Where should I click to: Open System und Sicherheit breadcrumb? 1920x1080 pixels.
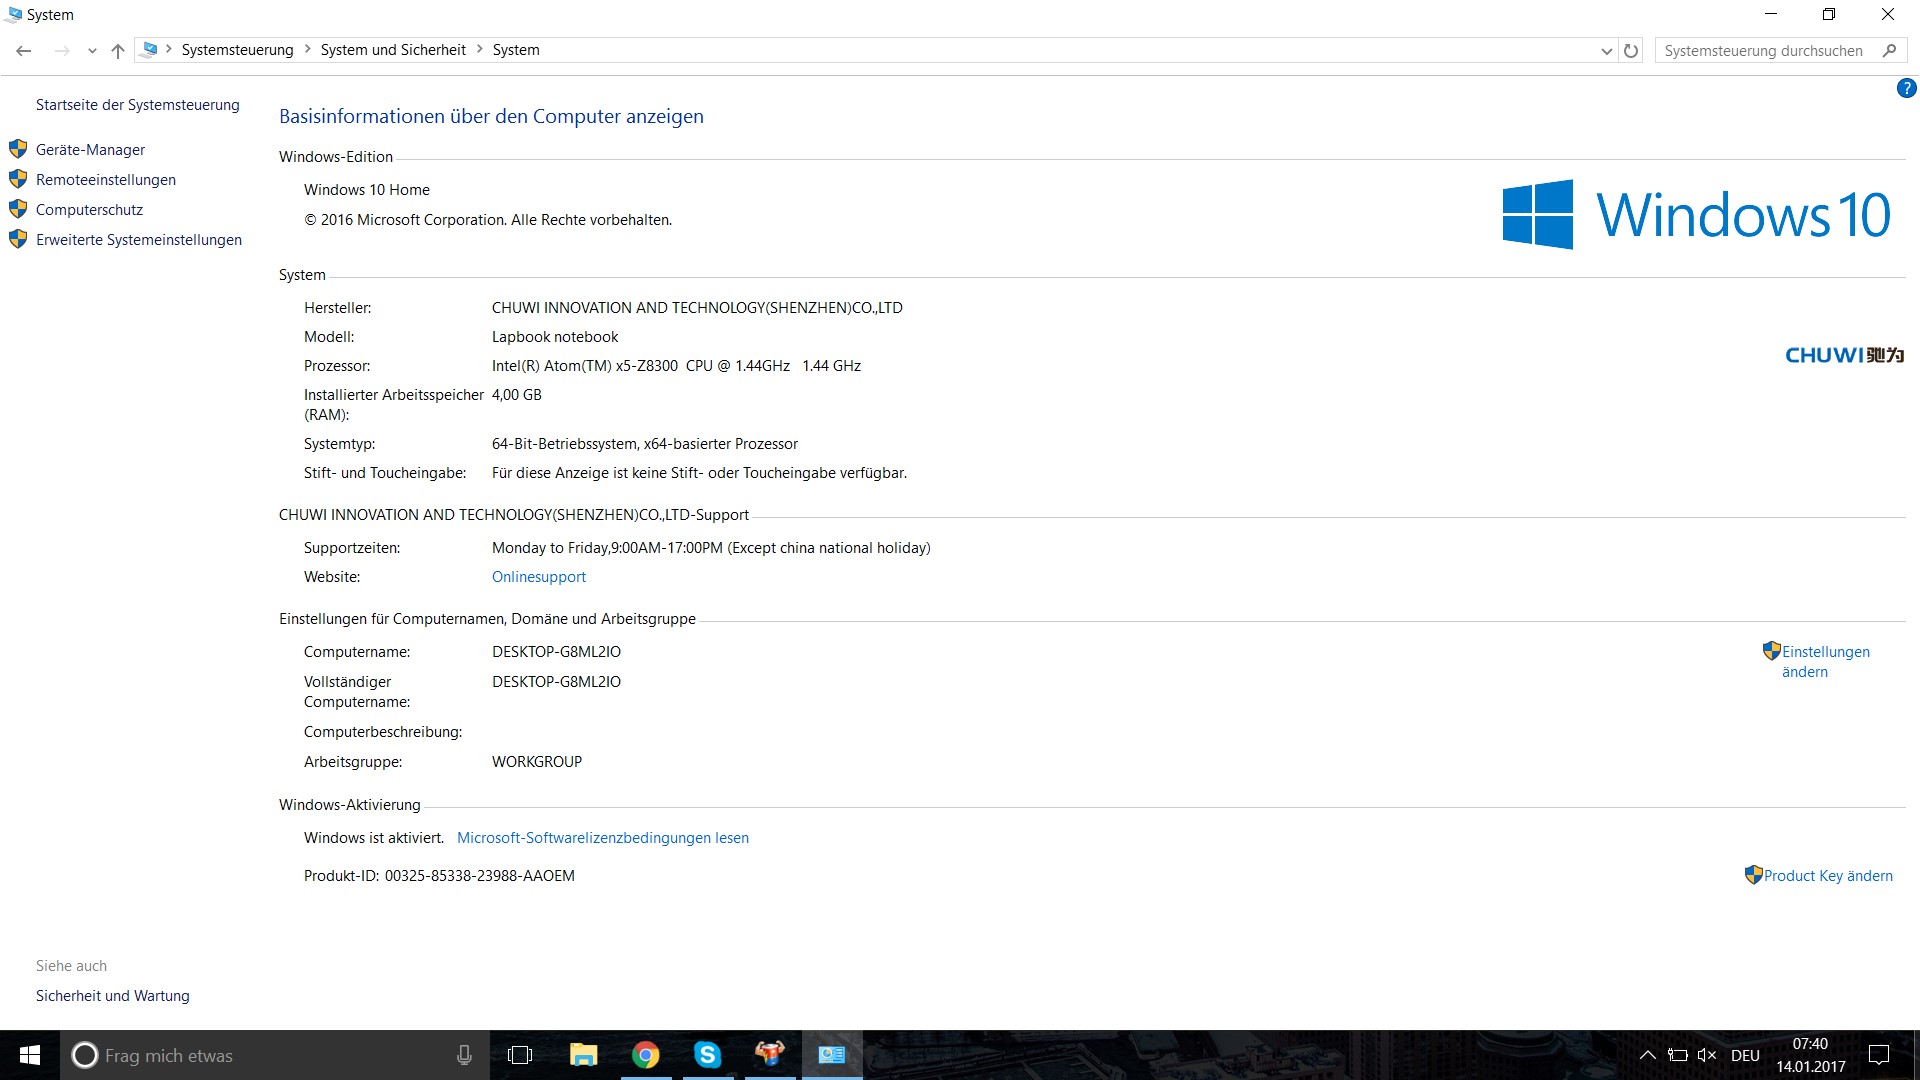coord(393,50)
